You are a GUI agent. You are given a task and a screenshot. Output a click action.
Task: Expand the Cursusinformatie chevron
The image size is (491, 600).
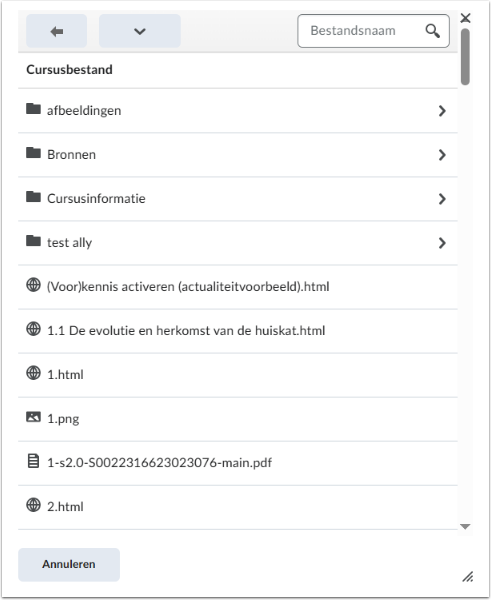point(442,199)
